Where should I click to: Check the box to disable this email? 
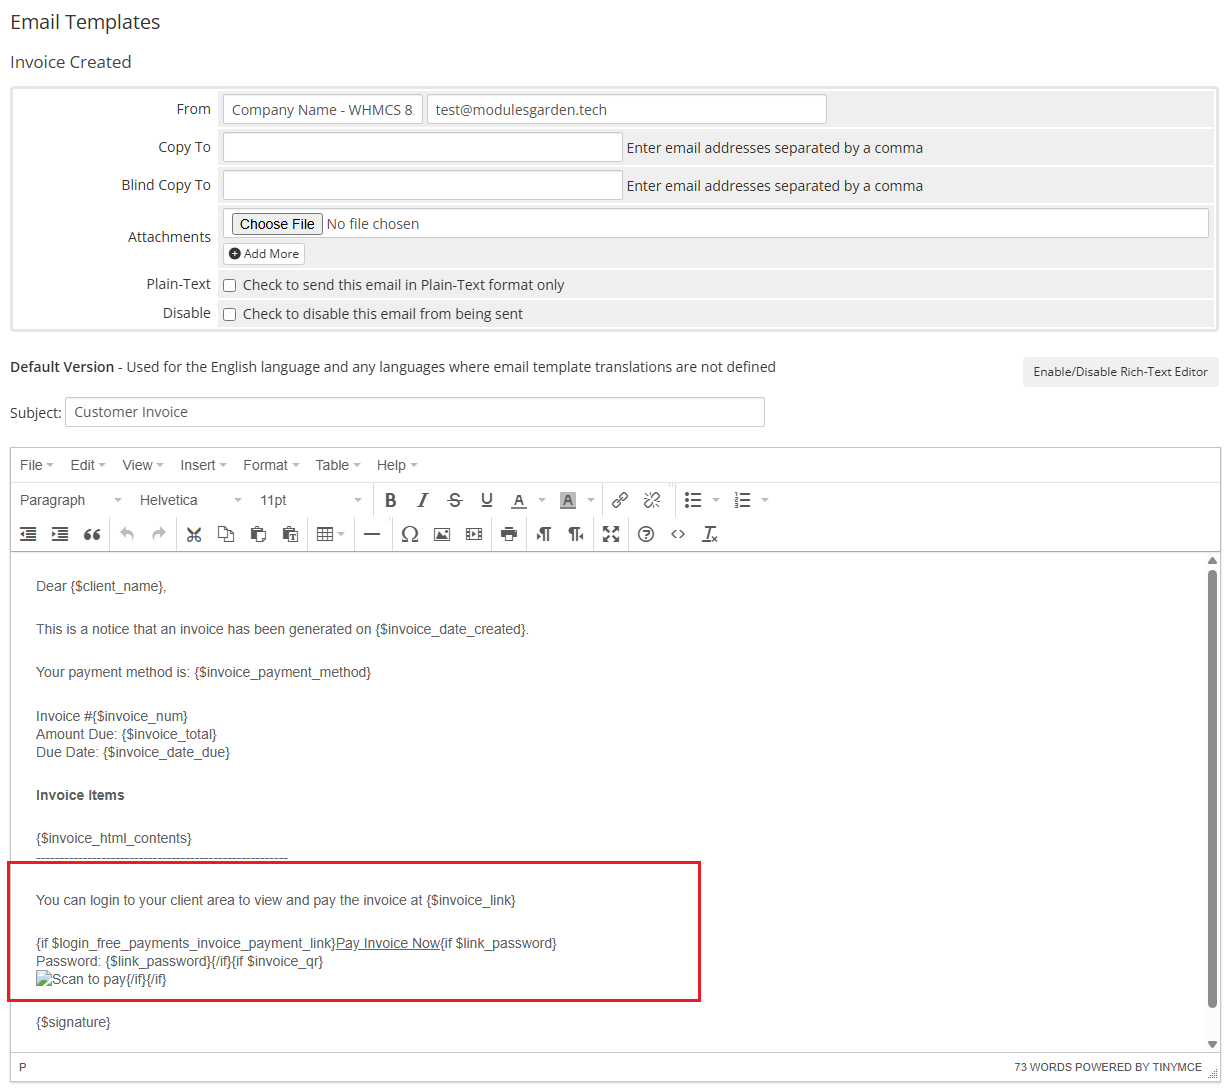[229, 314]
